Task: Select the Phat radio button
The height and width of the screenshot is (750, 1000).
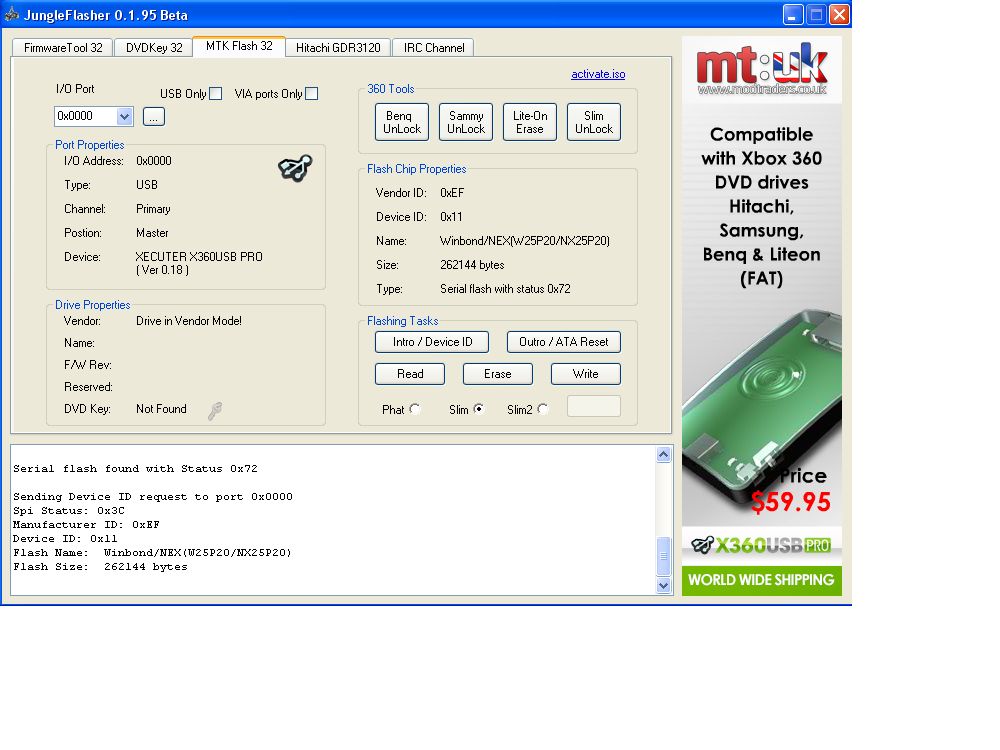Action: 415,409
